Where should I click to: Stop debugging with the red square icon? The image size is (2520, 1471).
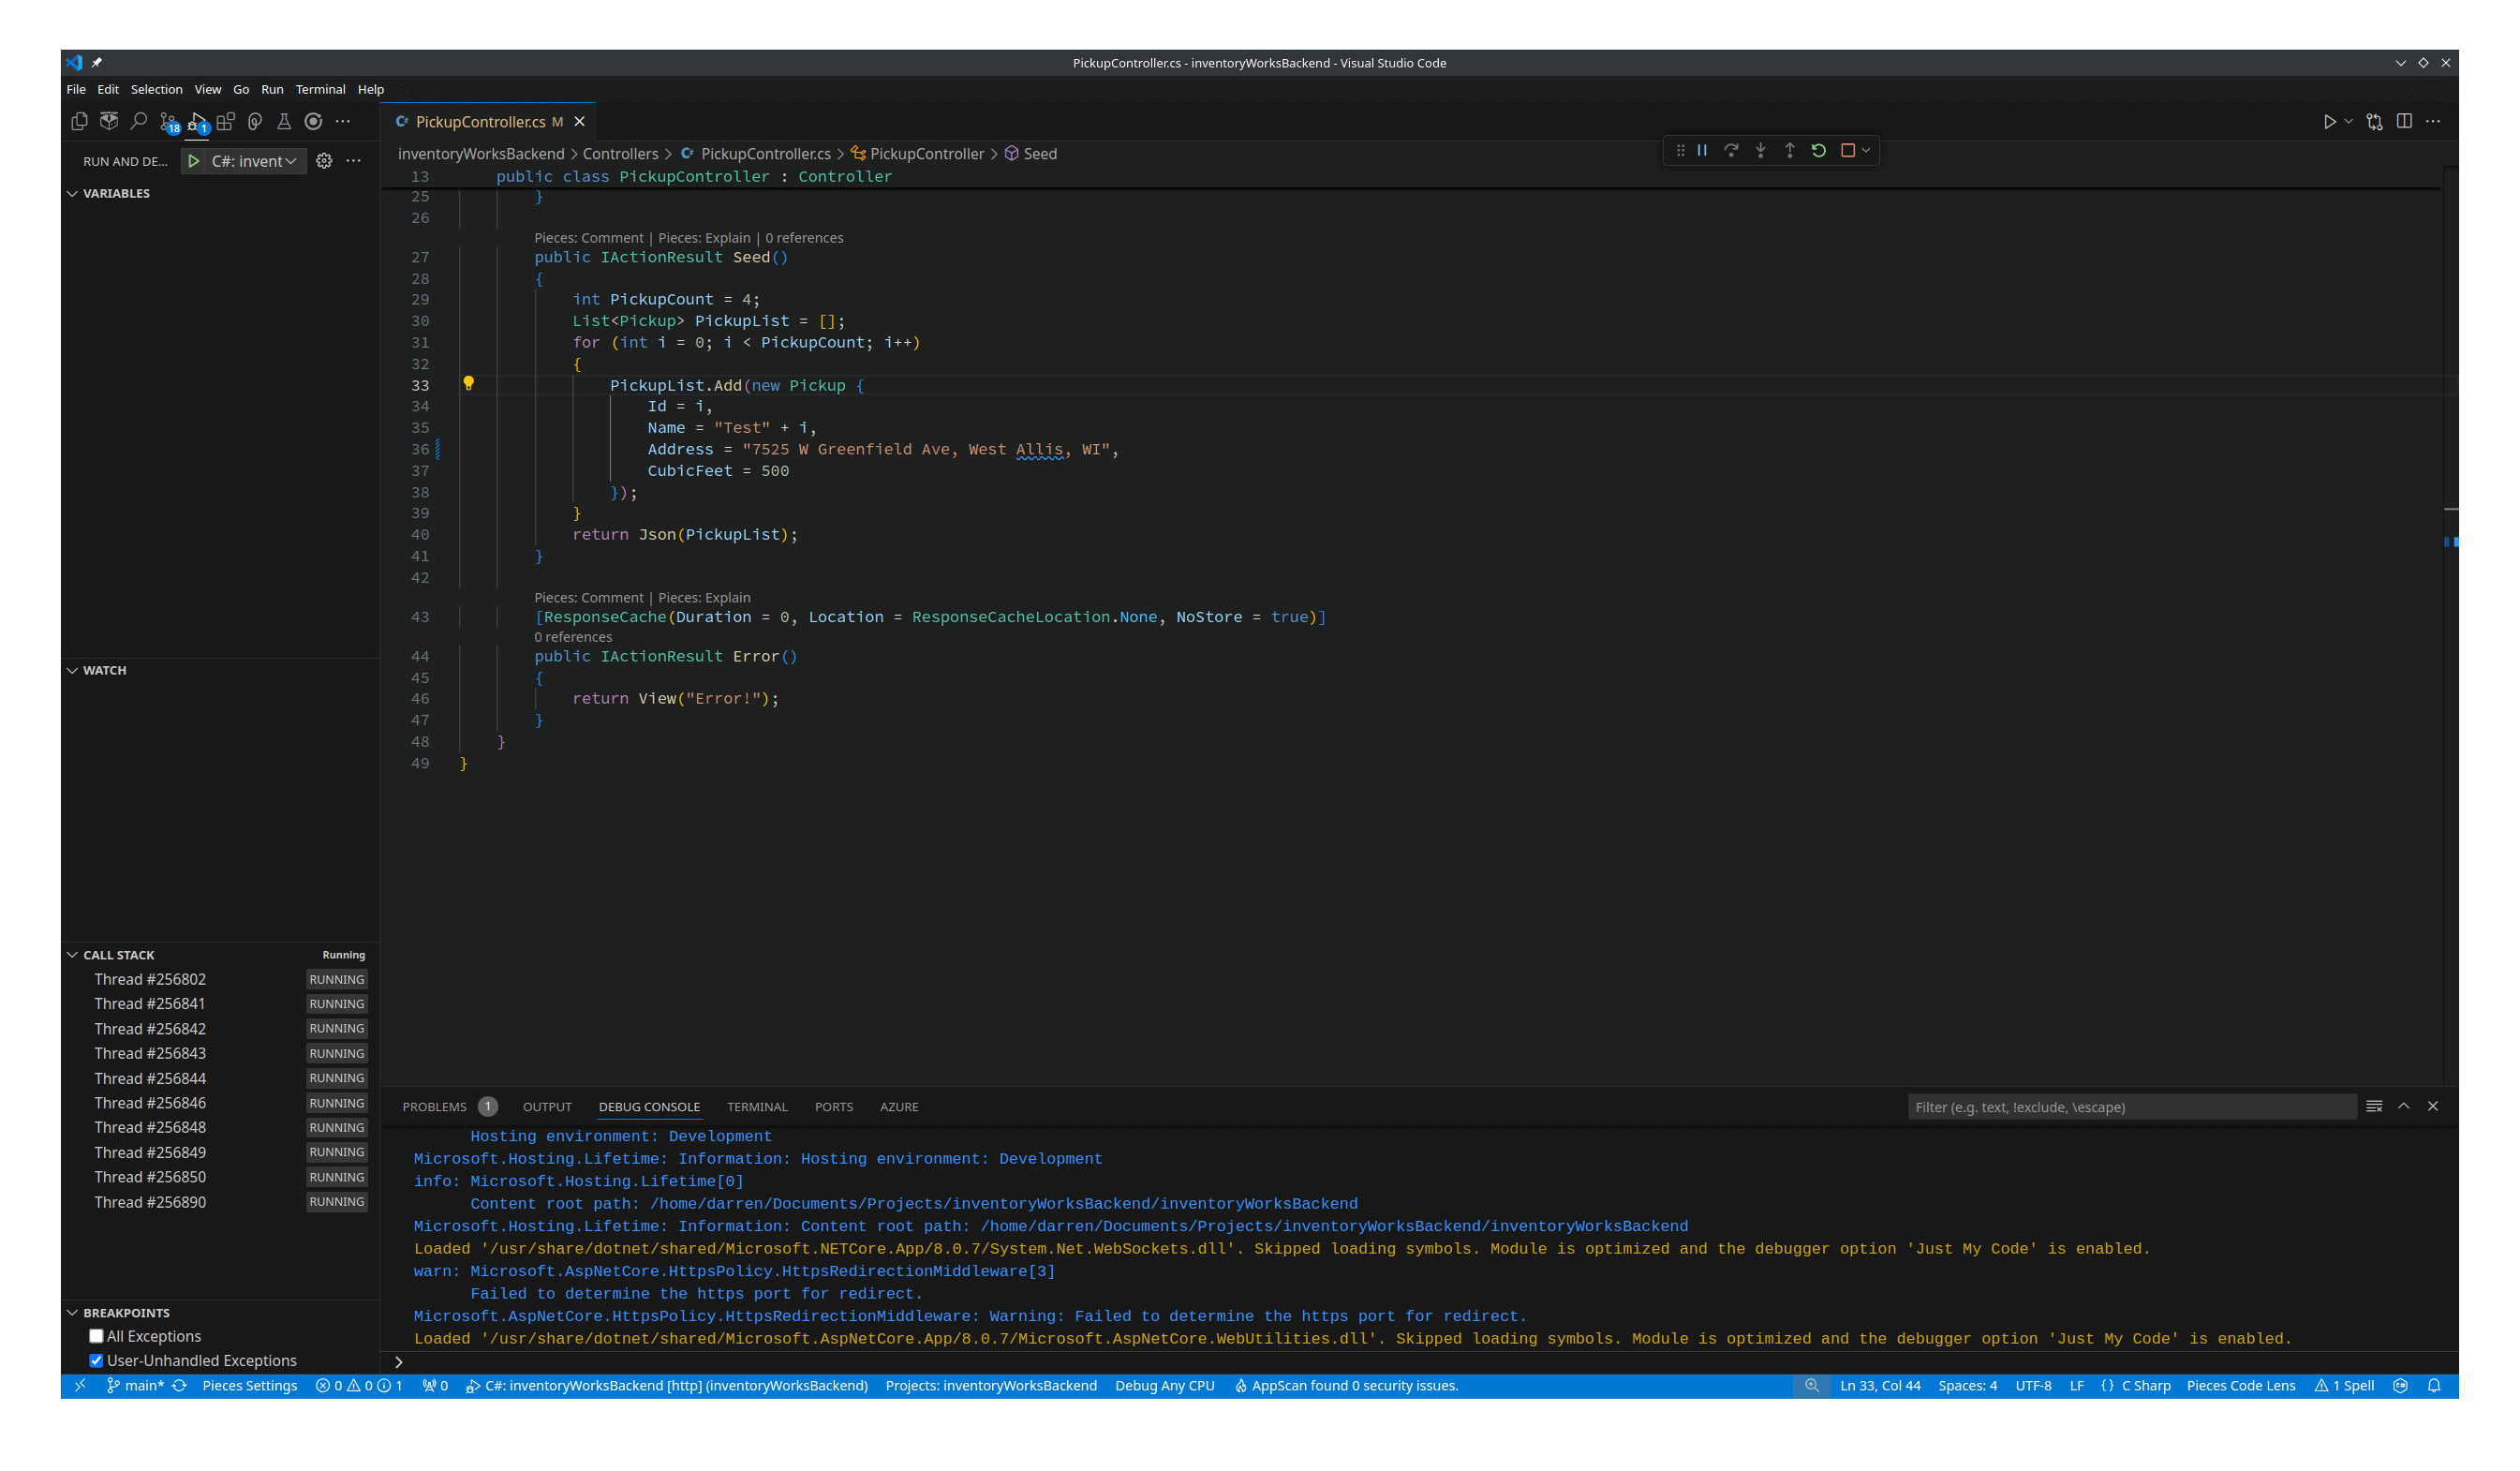pyautogui.click(x=1848, y=150)
